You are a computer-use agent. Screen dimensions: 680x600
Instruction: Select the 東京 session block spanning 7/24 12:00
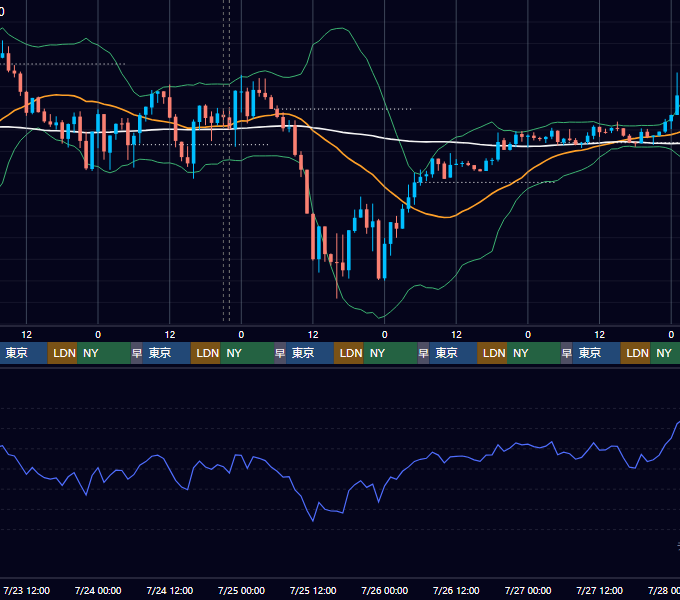[167, 353]
